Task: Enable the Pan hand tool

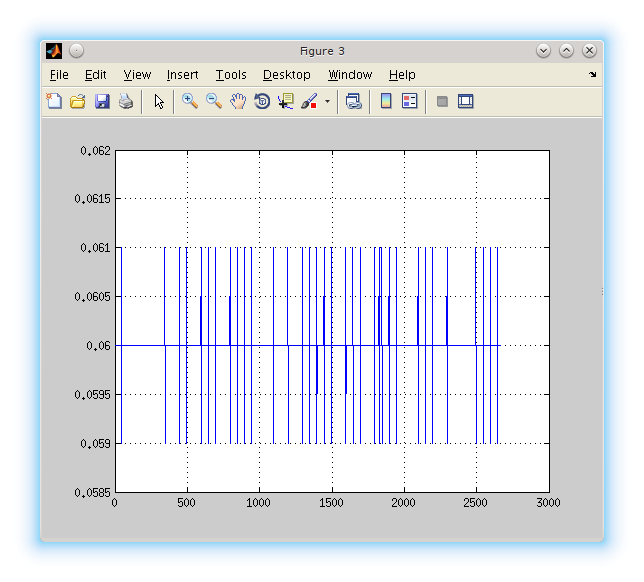Action: [x=238, y=101]
